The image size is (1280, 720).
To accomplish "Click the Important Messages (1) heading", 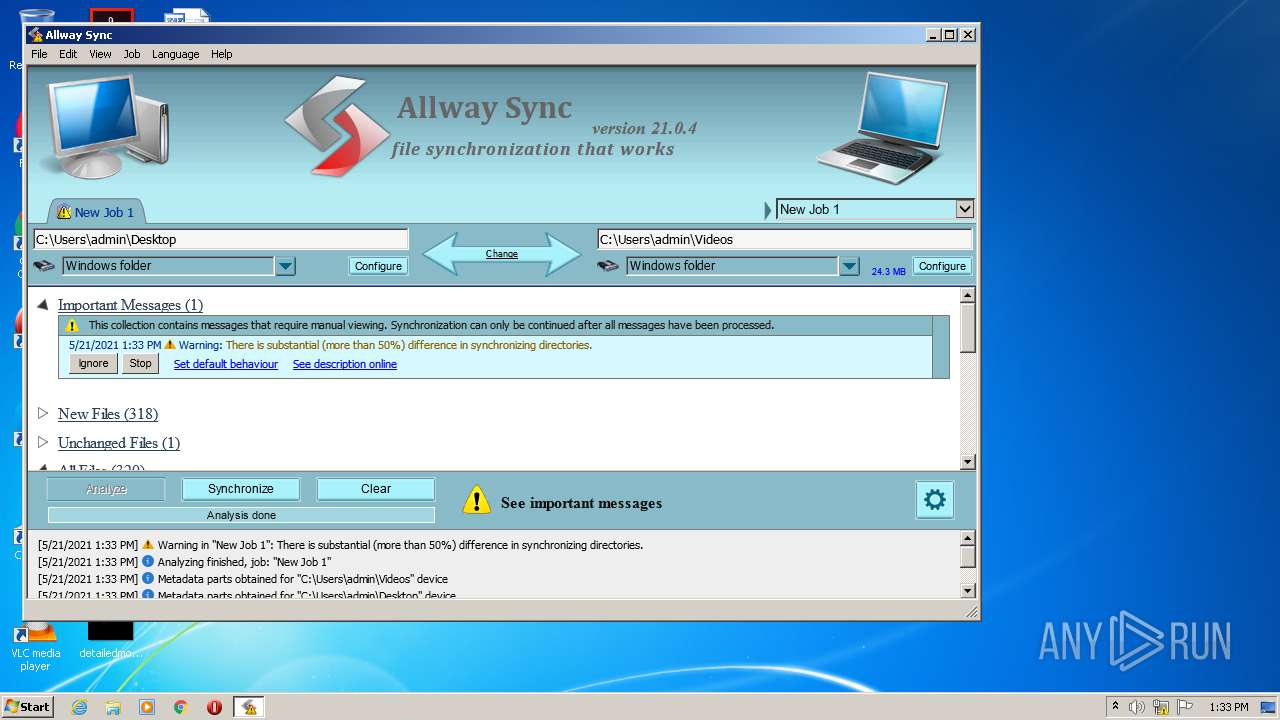I will pos(130,305).
